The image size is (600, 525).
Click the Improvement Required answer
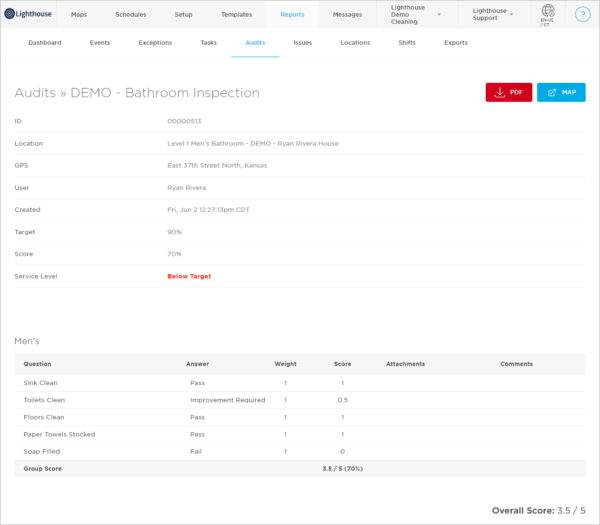point(228,400)
